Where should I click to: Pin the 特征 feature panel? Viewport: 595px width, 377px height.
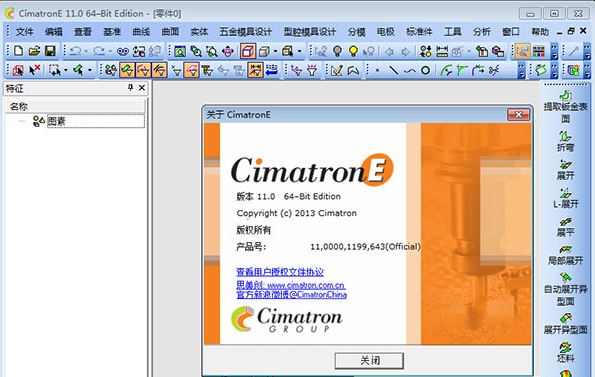tap(130, 88)
